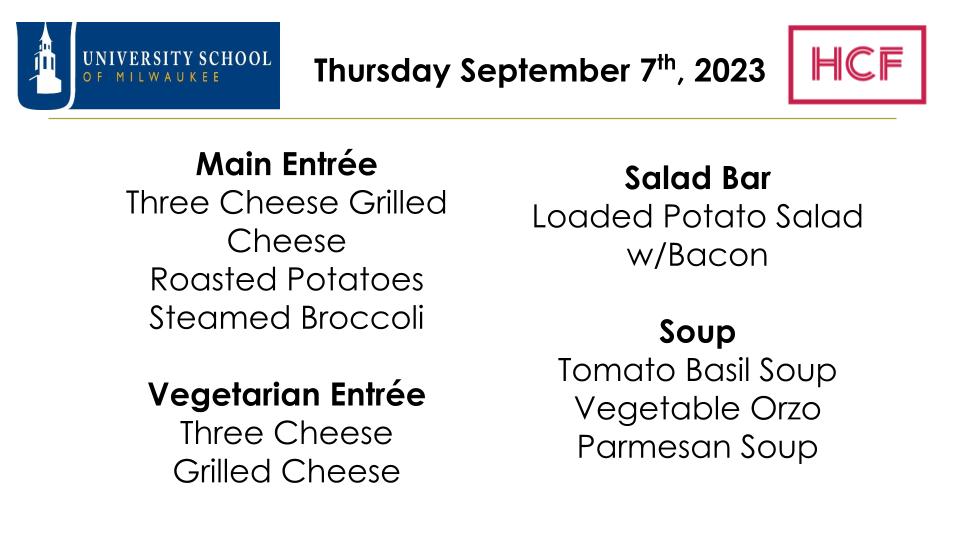960x540 pixels.
Task: Select Three Cheese Grilled text under Main Entrée
Action: click(287, 203)
